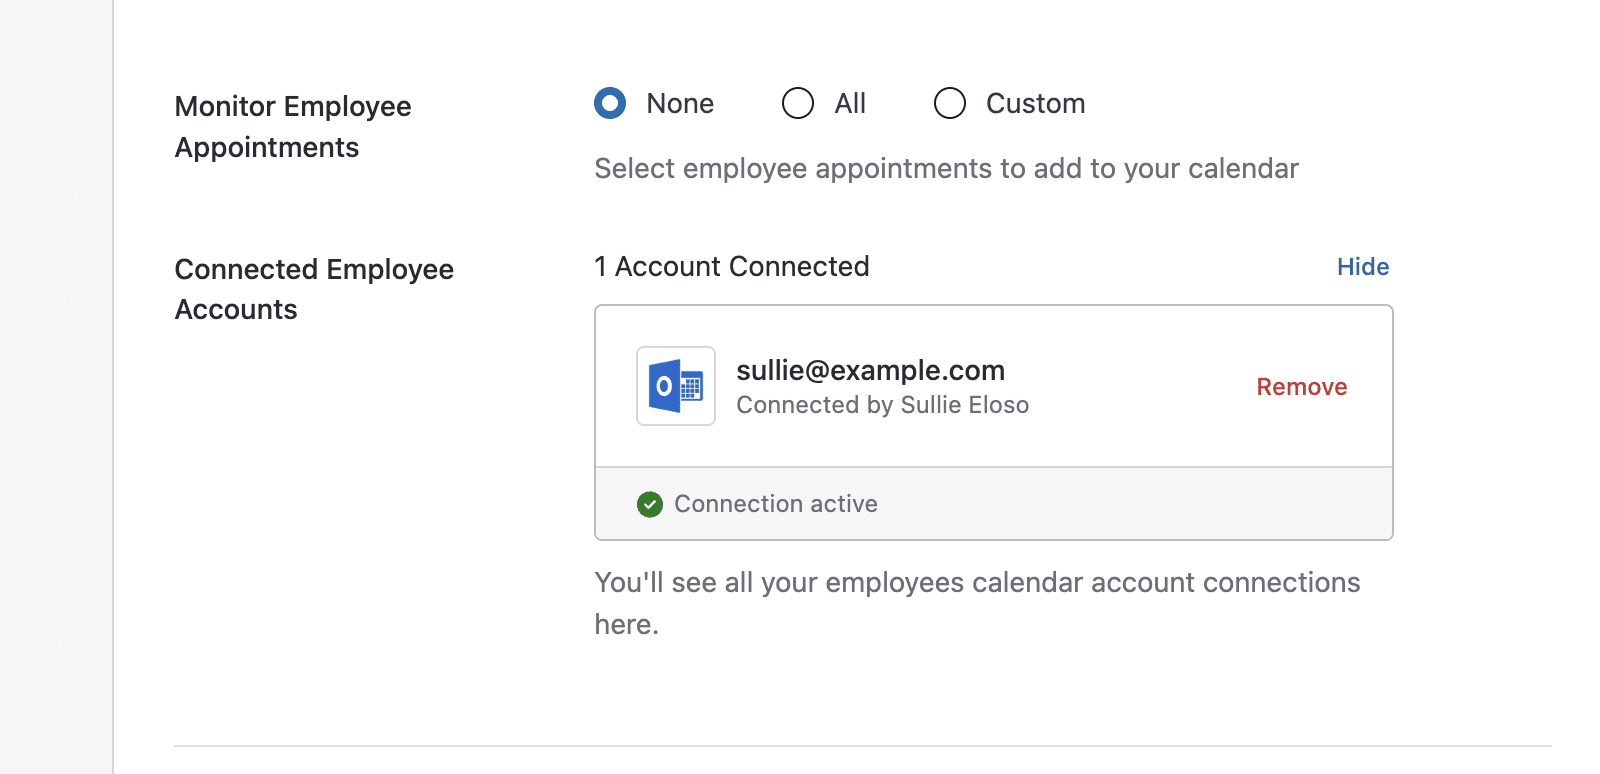
Task: Click the Connection active status text
Action: tap(776, 504)
